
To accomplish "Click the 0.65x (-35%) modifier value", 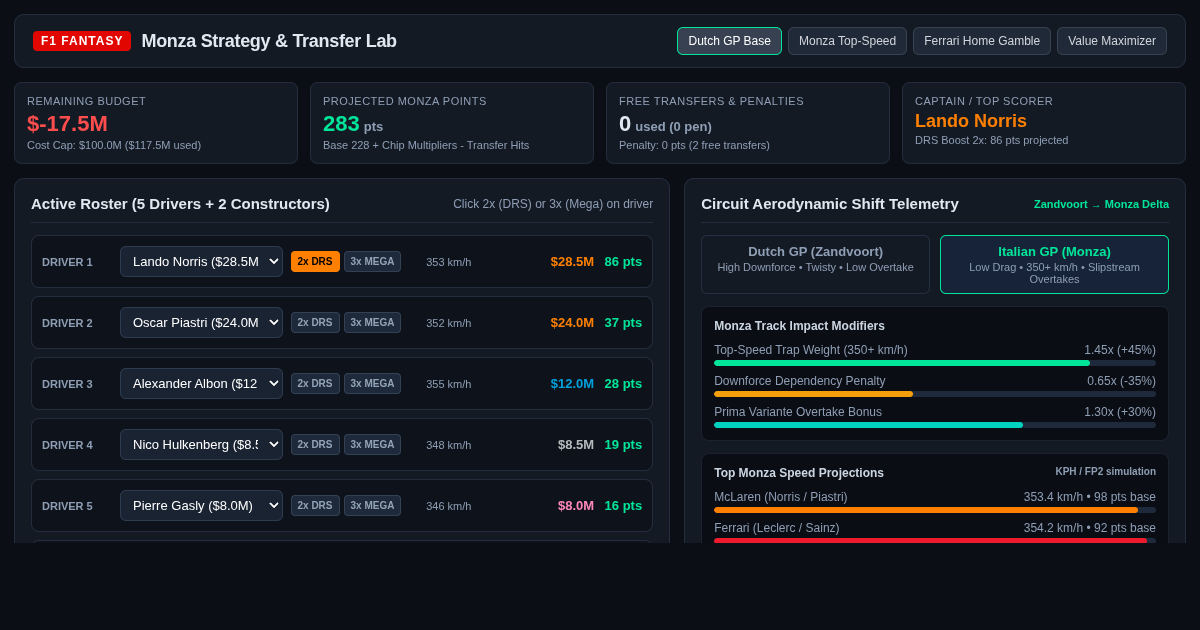I will click(x=1121, y=381).
